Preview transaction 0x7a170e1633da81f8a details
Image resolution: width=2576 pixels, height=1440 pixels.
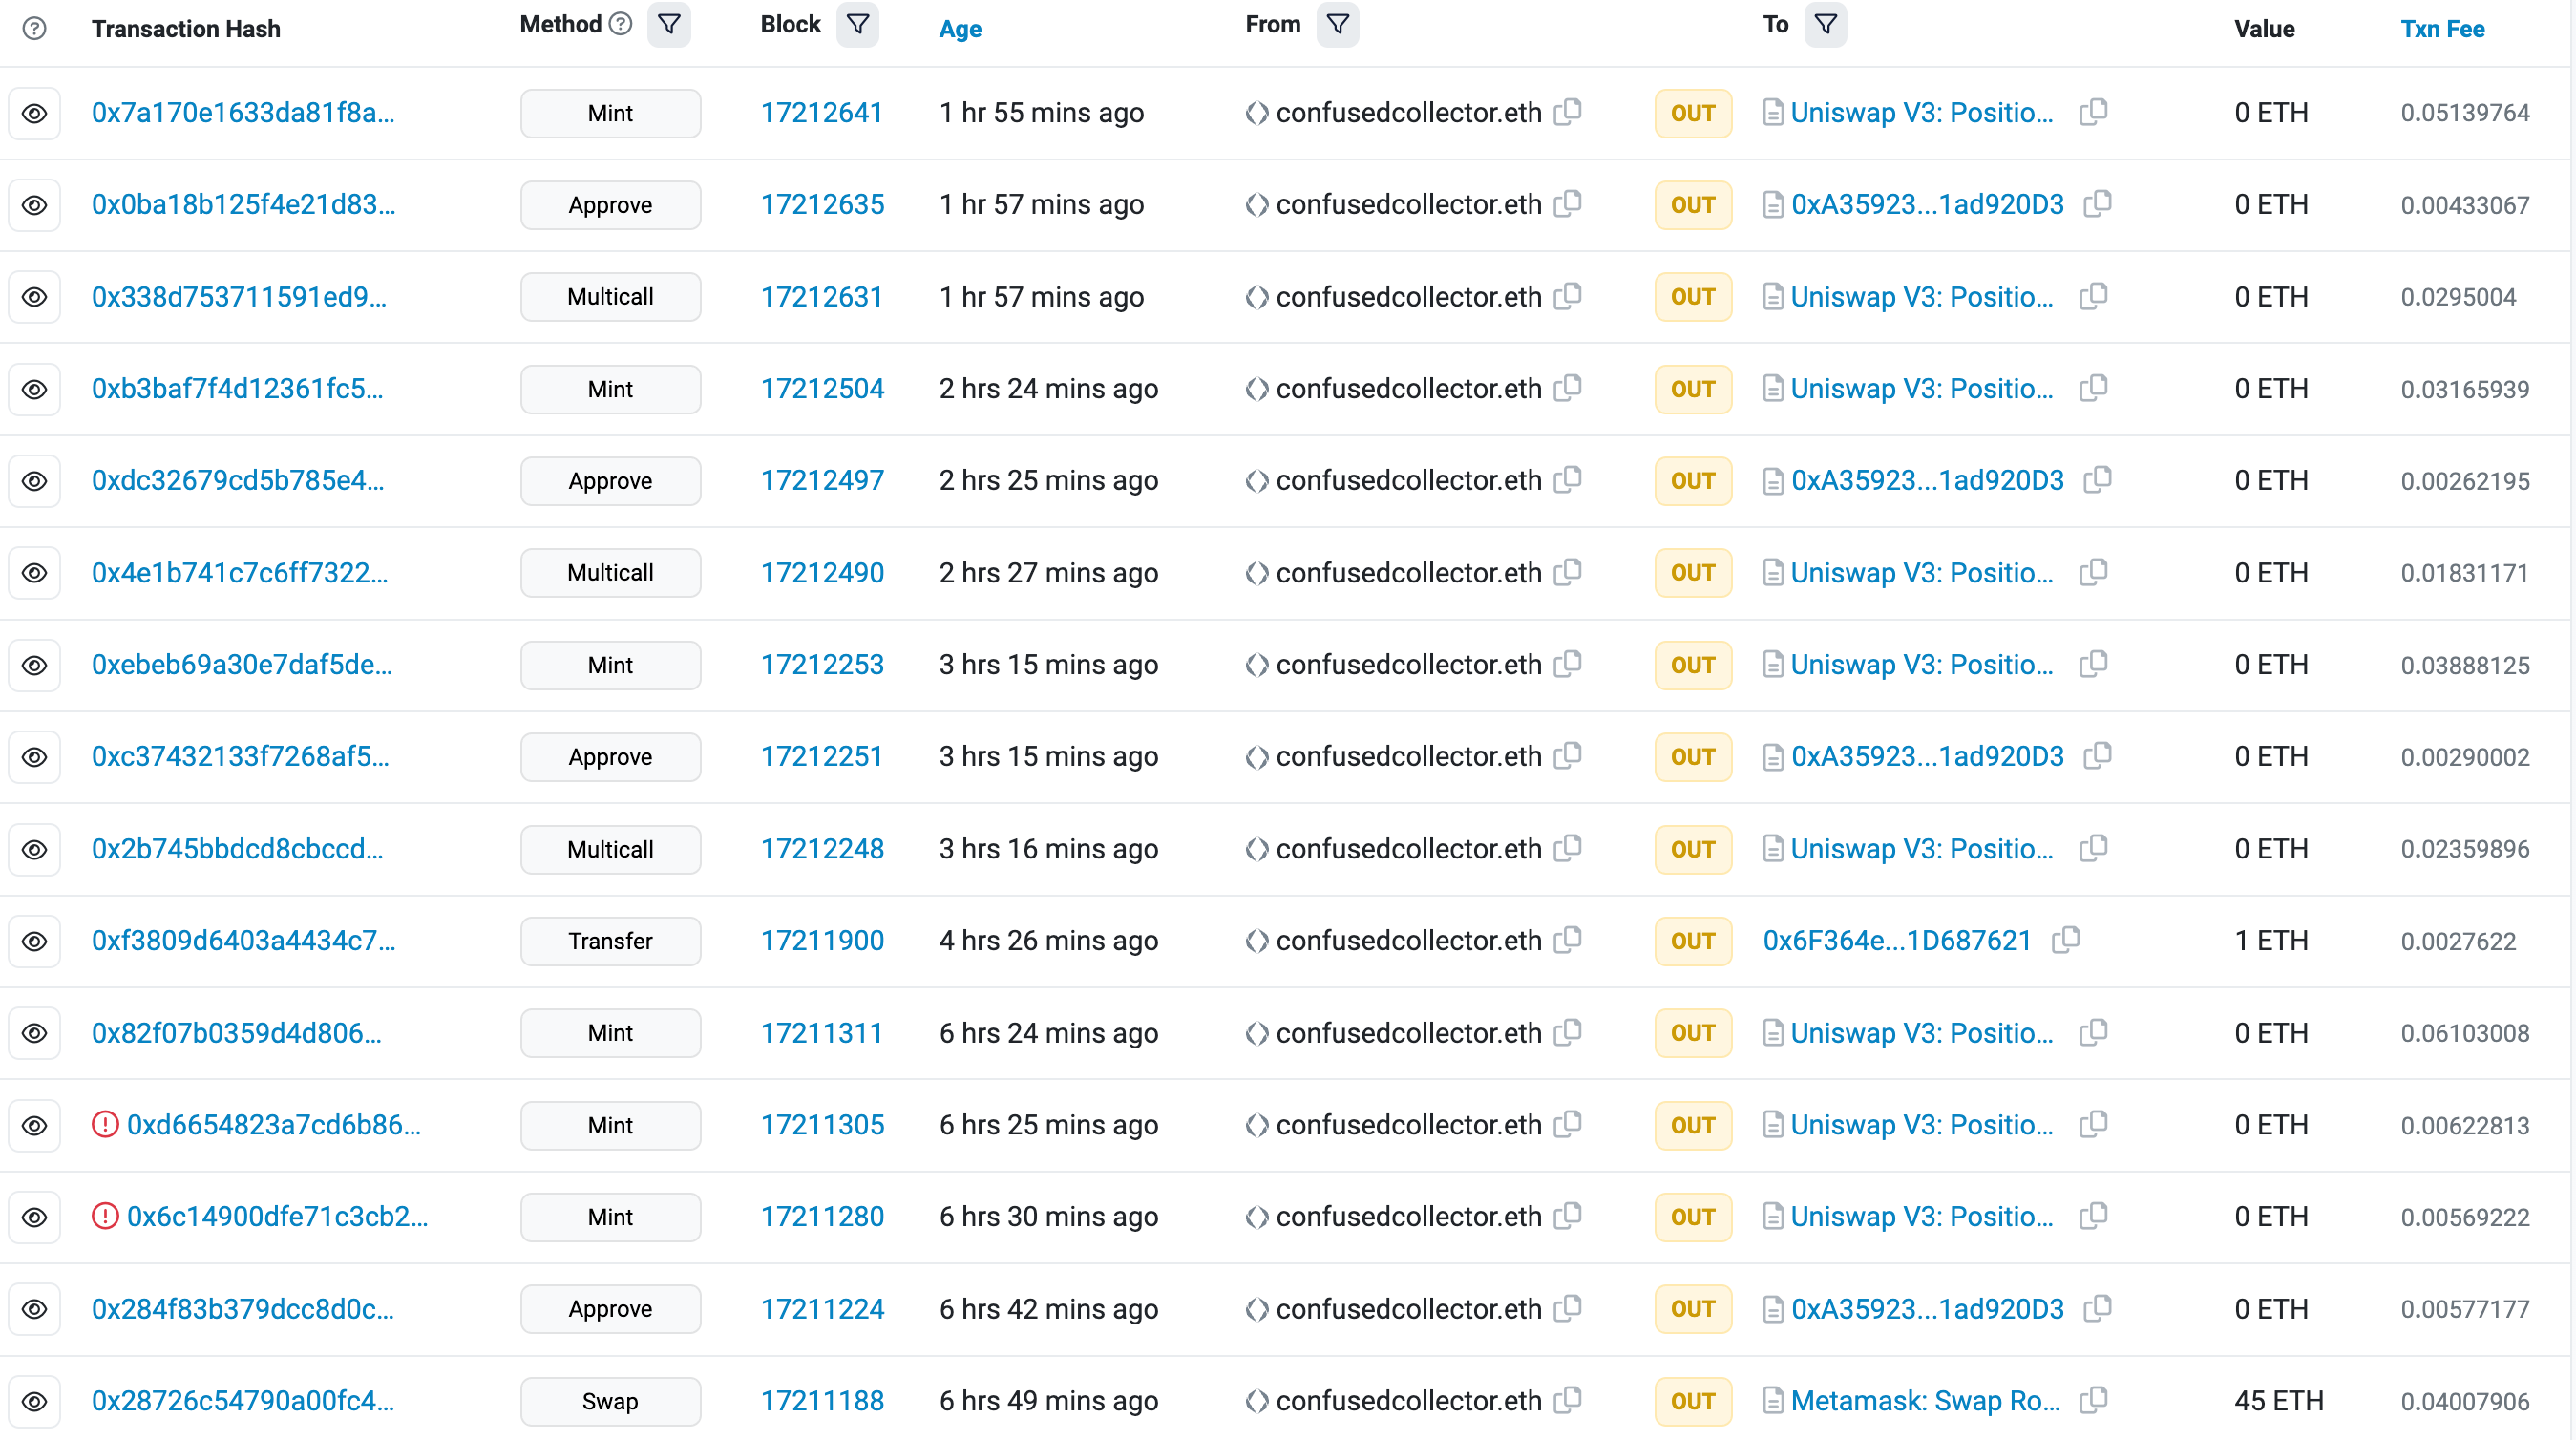[34, 113]
